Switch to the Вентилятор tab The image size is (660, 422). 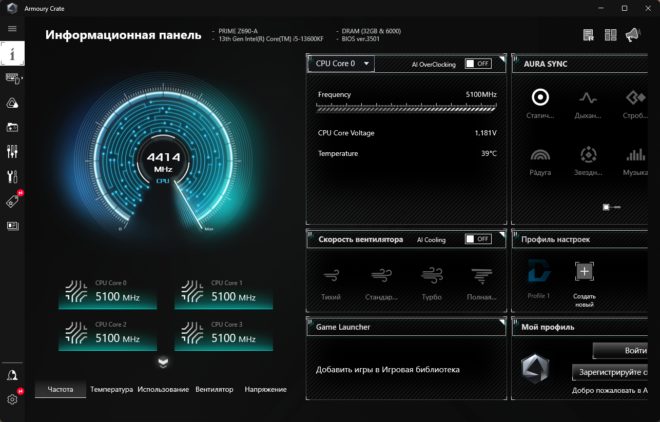(x=214, y=389)
